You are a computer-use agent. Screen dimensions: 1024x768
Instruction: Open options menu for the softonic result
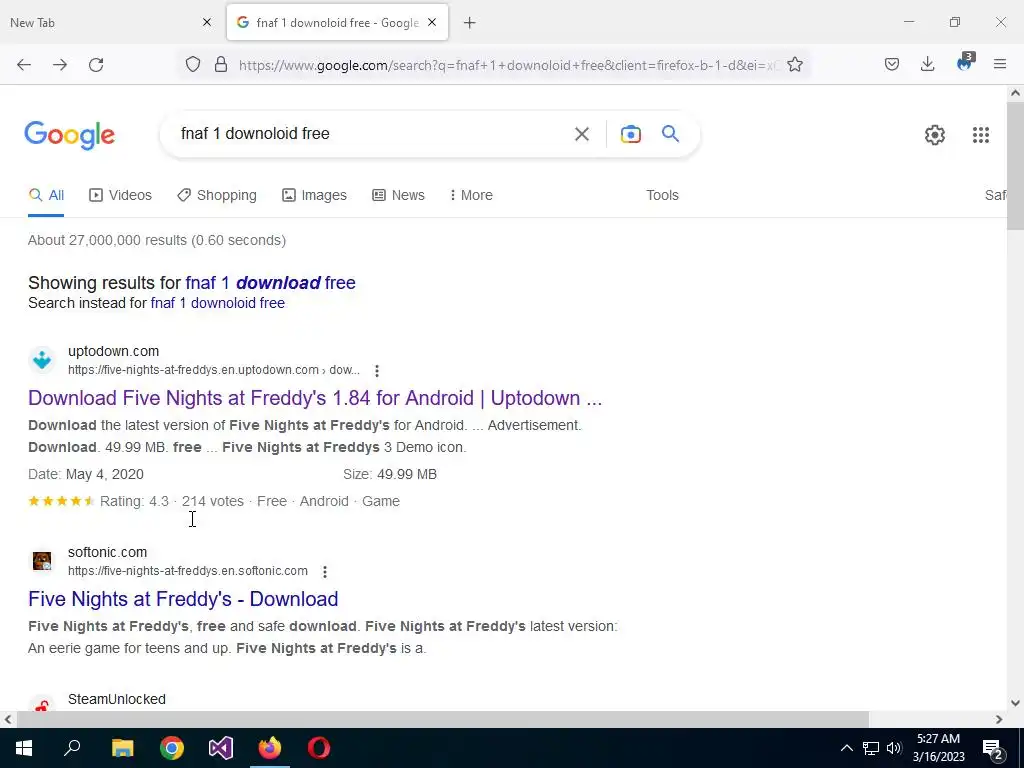click(325, 572)
